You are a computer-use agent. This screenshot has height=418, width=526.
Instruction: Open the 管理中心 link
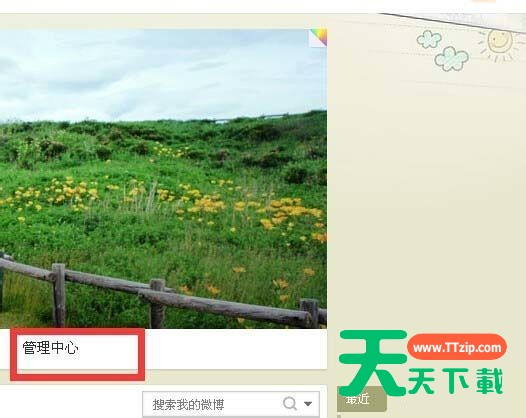50,348
